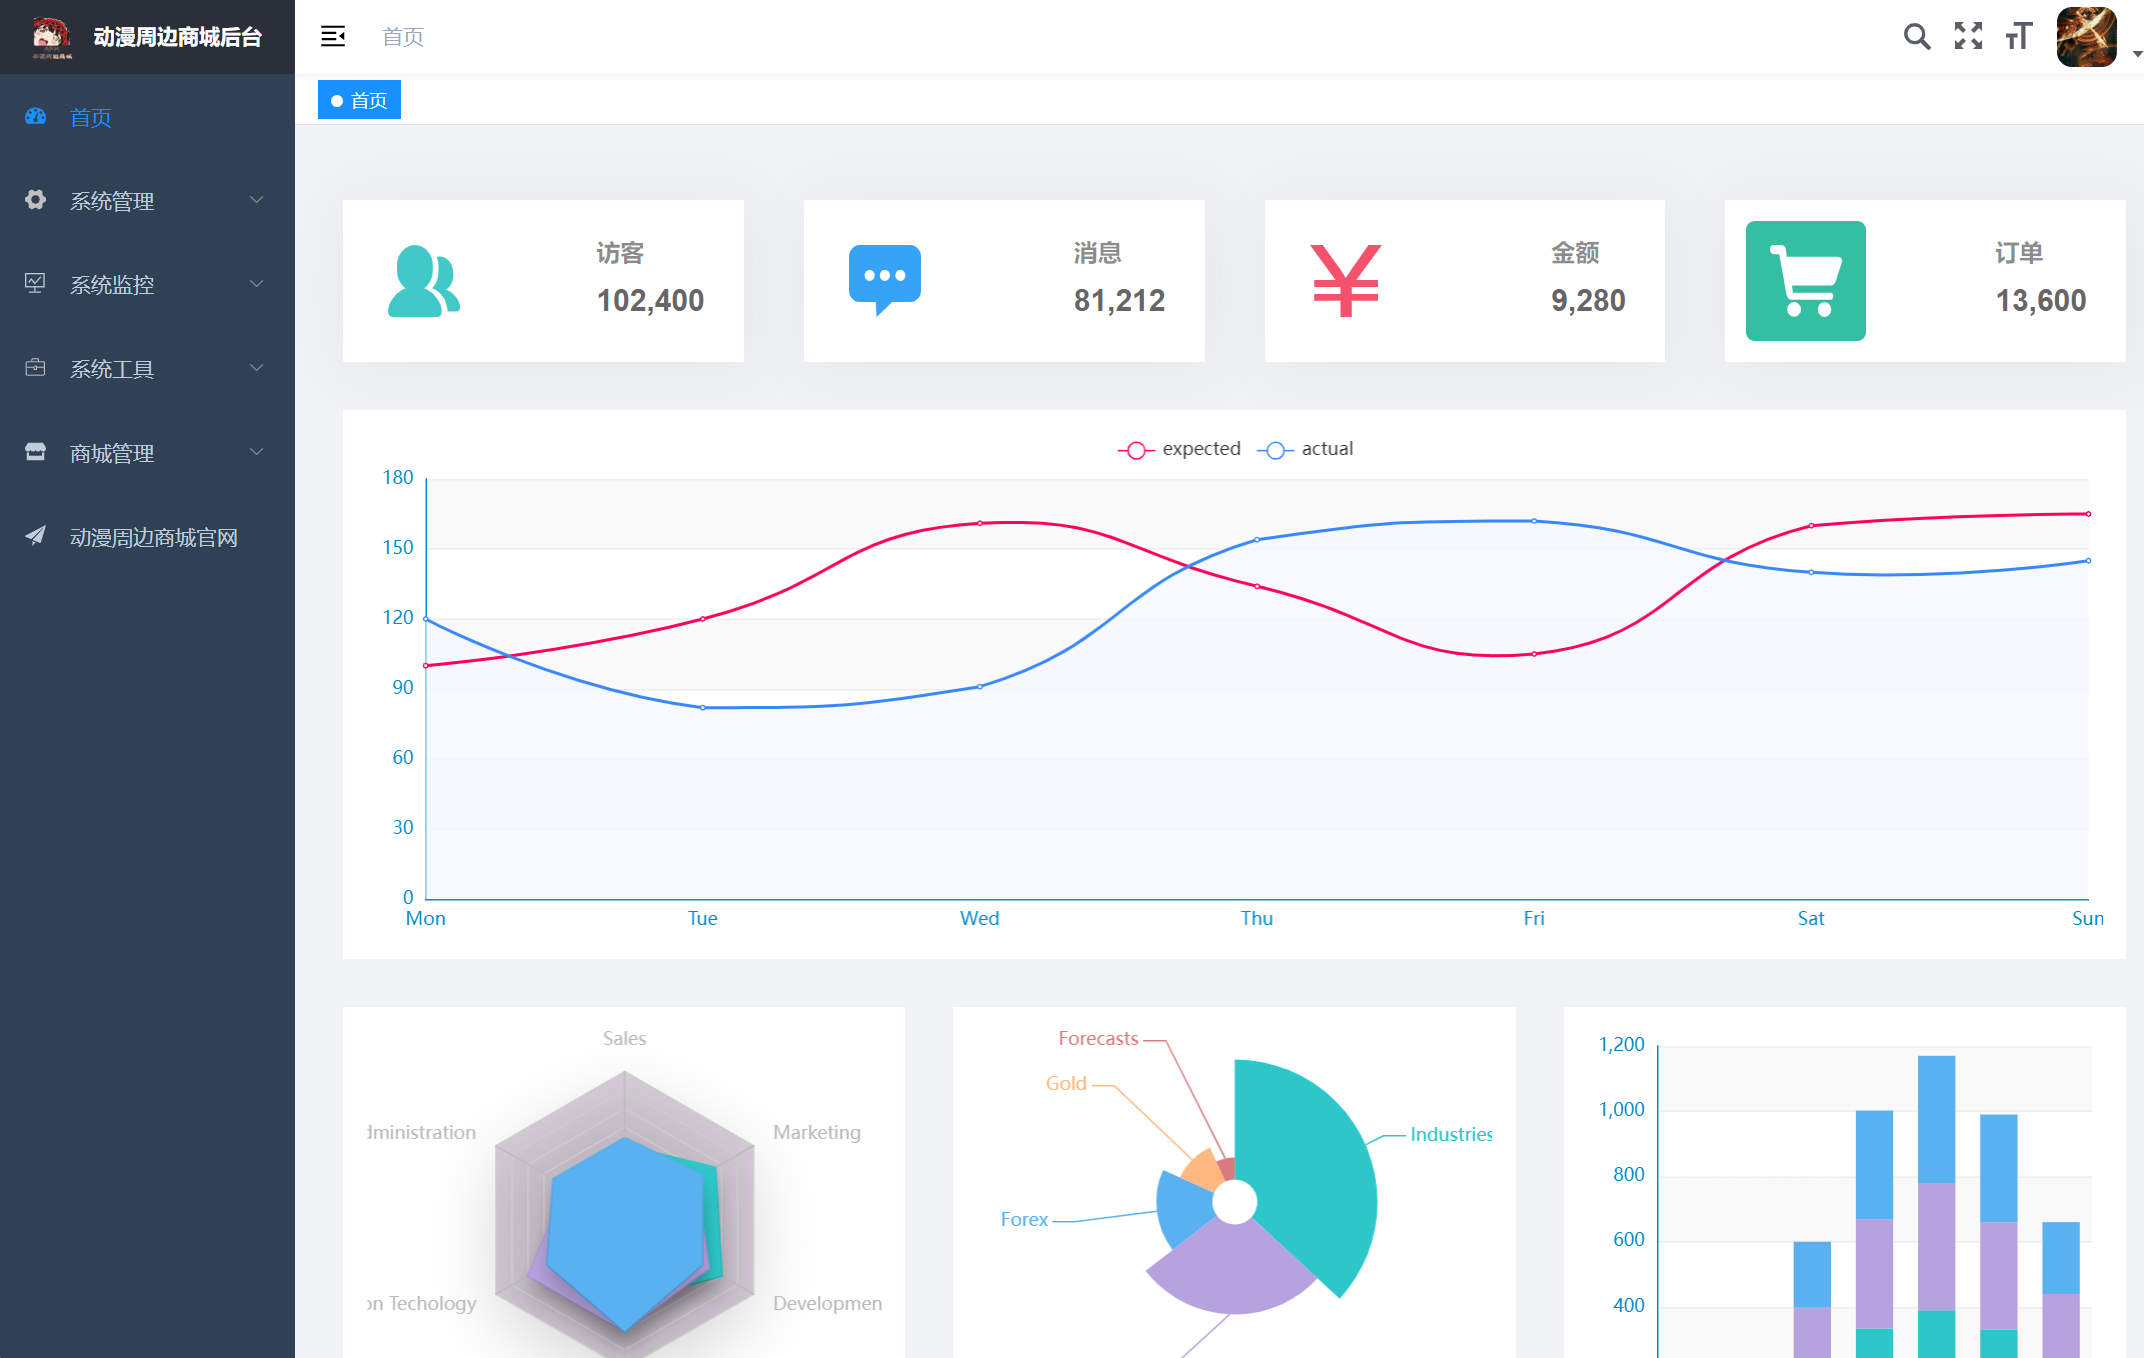
Task: Toggle fullscreen with the expand icon
Action: [x=1968, y=37]
